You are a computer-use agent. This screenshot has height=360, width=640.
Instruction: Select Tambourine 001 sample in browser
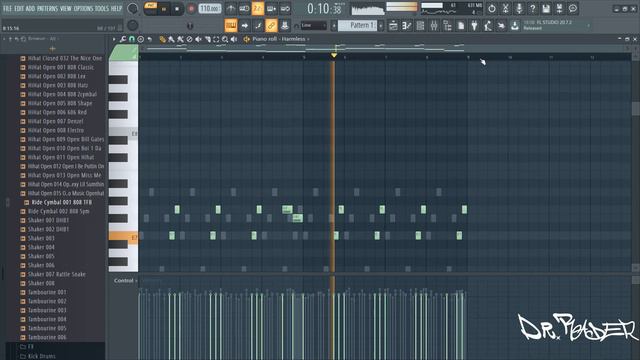click(47, 292)
